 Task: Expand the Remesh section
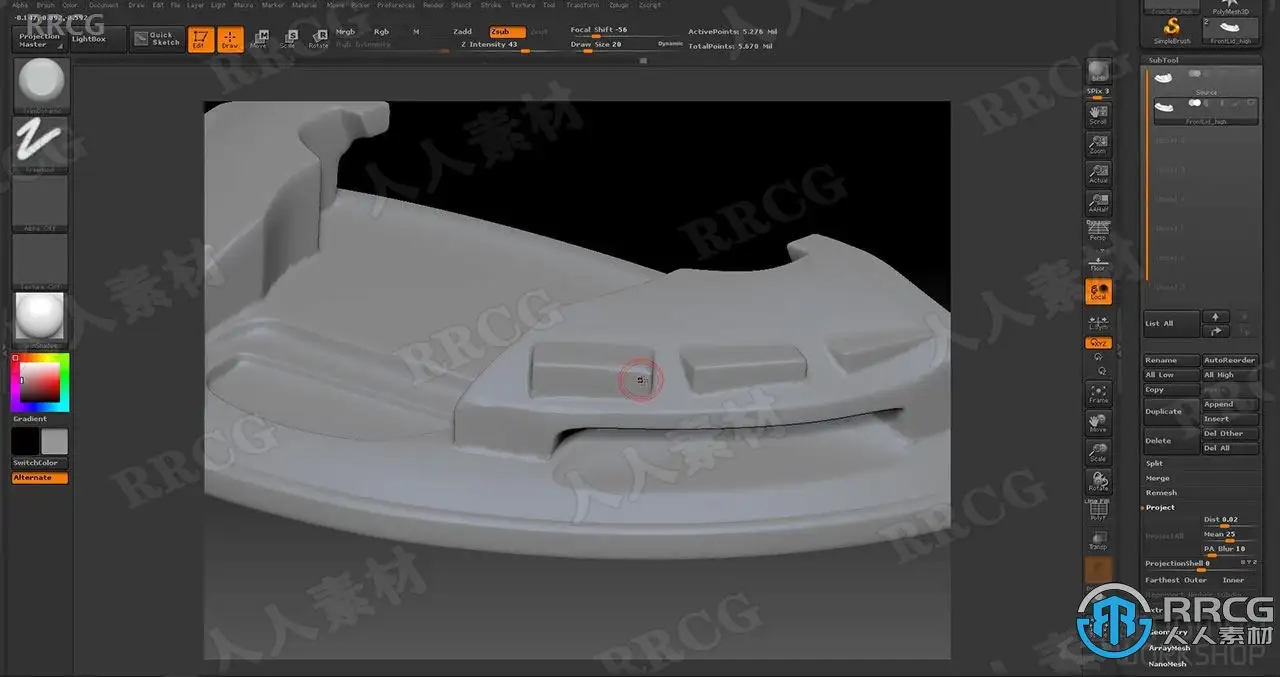pos(1161,493)
